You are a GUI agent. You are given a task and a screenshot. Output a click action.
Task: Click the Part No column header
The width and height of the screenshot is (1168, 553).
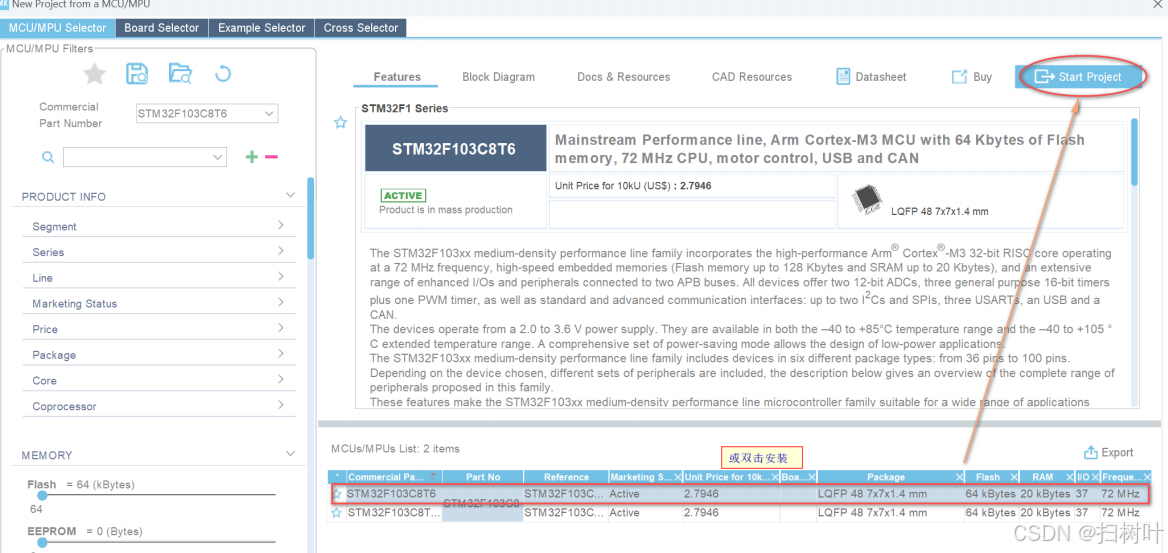(x=483, y=477)
